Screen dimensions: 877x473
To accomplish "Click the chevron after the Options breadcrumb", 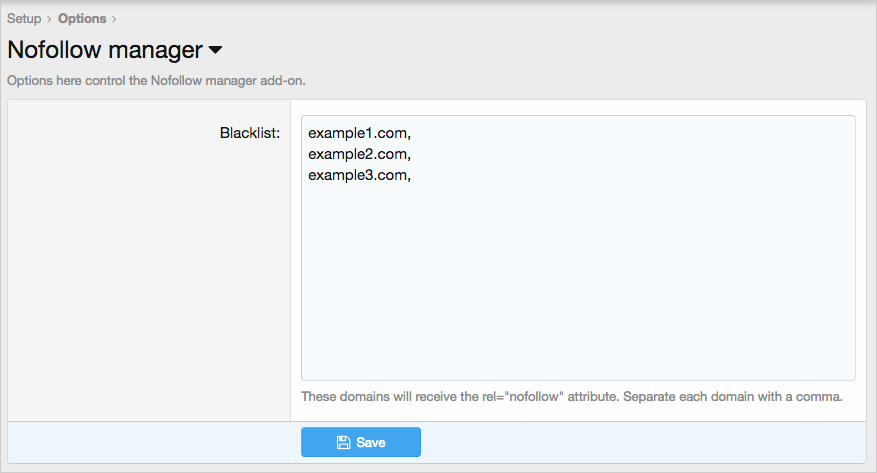I will [114, 19].
